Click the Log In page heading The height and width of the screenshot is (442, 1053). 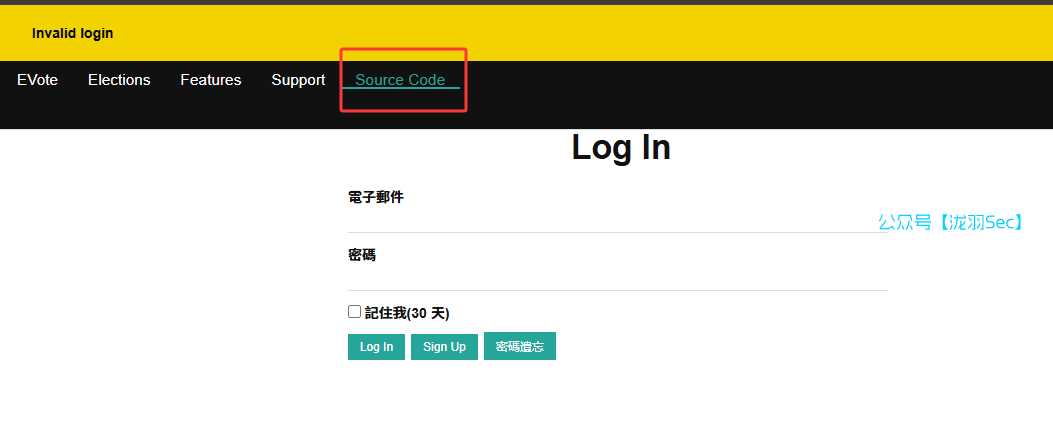click(x=620, y=148)
